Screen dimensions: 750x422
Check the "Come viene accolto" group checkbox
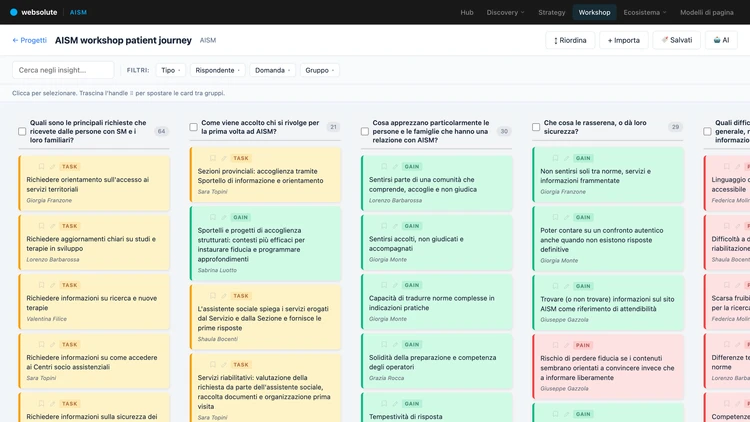click(193, 127)
